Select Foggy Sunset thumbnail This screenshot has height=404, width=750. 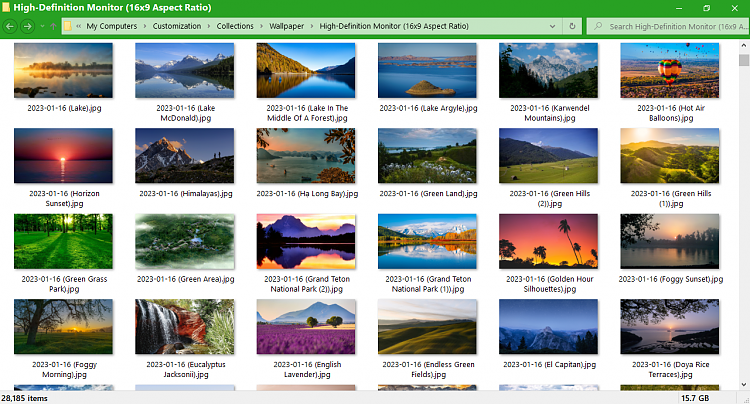670,241
